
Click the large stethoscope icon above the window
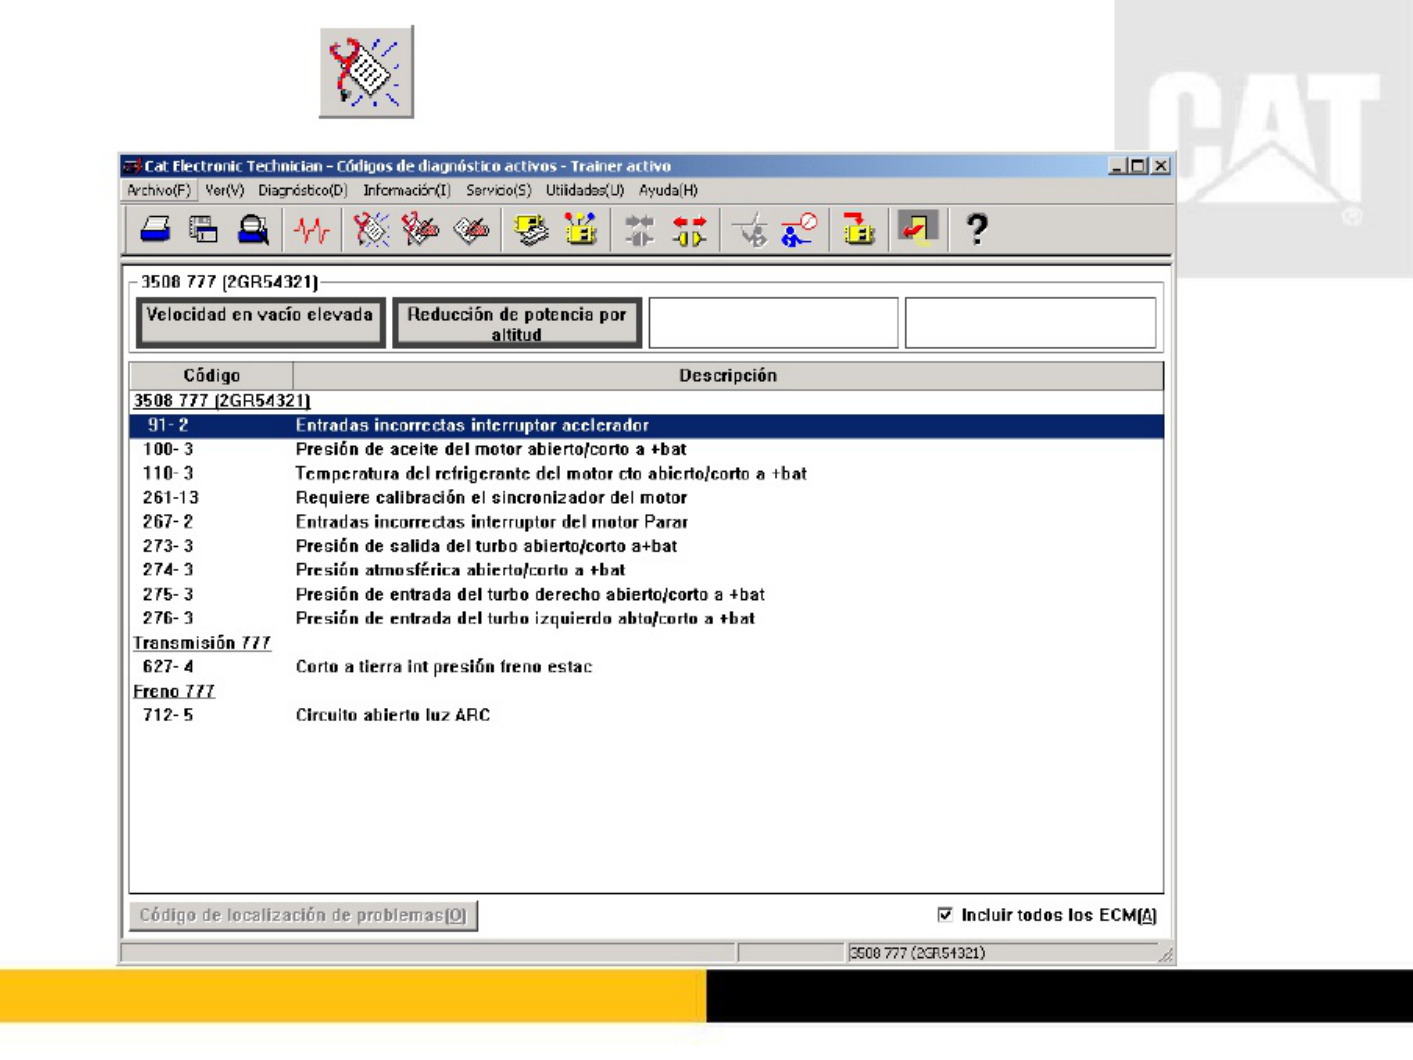[366, 72]
